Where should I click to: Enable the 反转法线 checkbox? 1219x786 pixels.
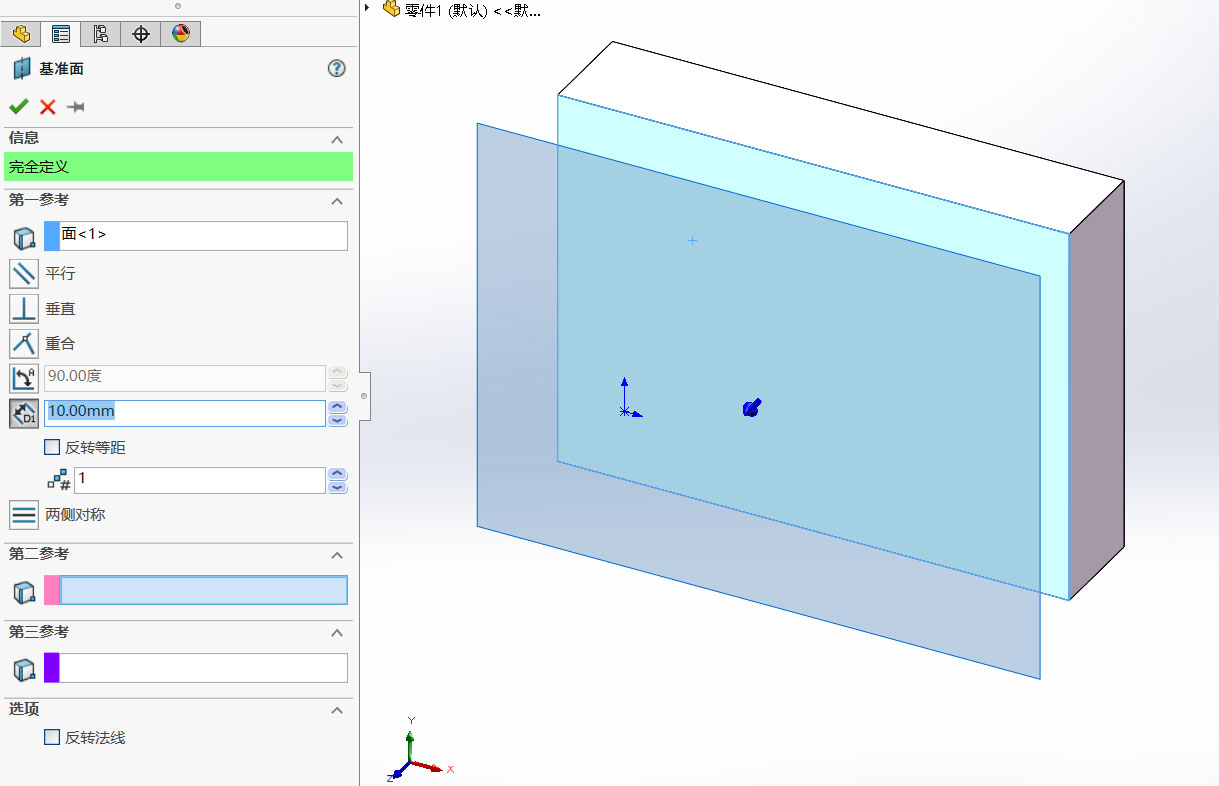click(x=52, y=738)
